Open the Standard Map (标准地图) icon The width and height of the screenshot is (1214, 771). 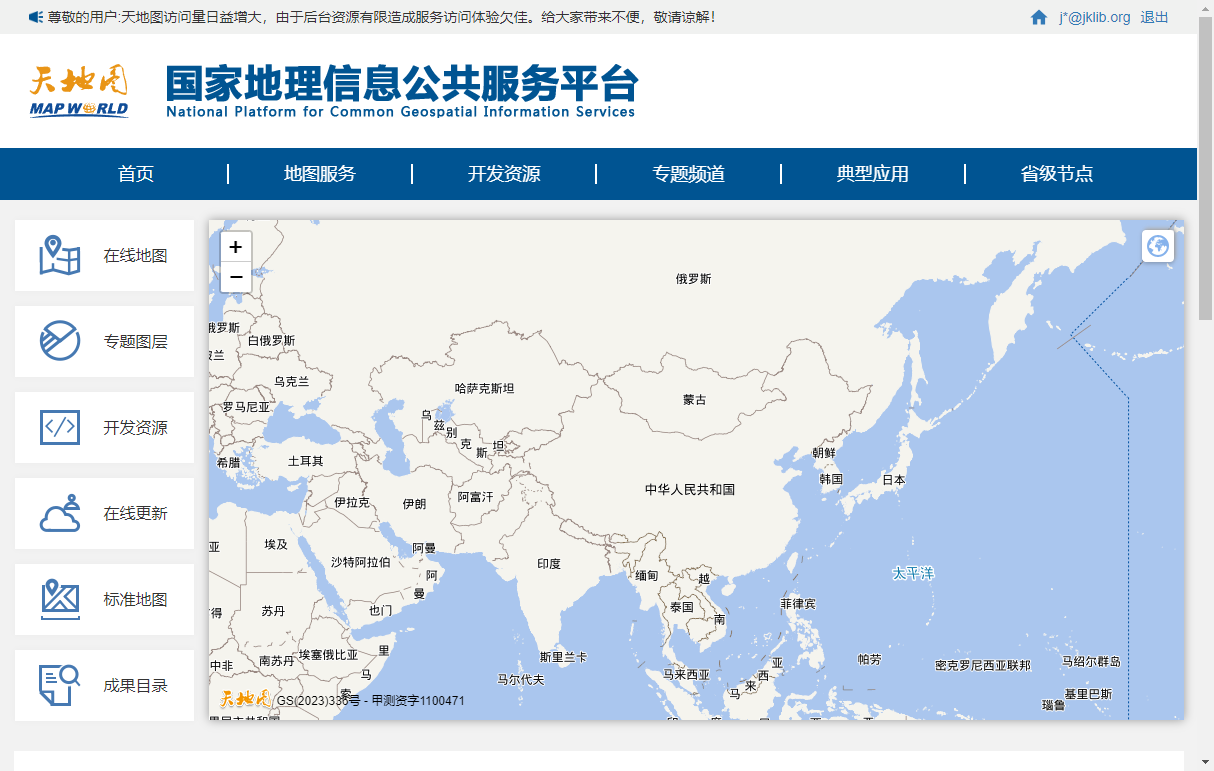(60, 600)
